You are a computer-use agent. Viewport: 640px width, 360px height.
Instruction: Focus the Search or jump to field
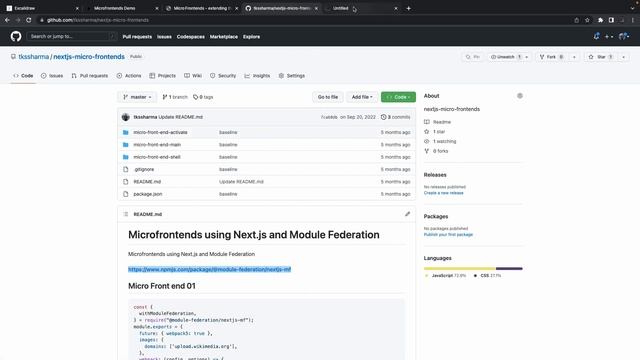[71, 36]
